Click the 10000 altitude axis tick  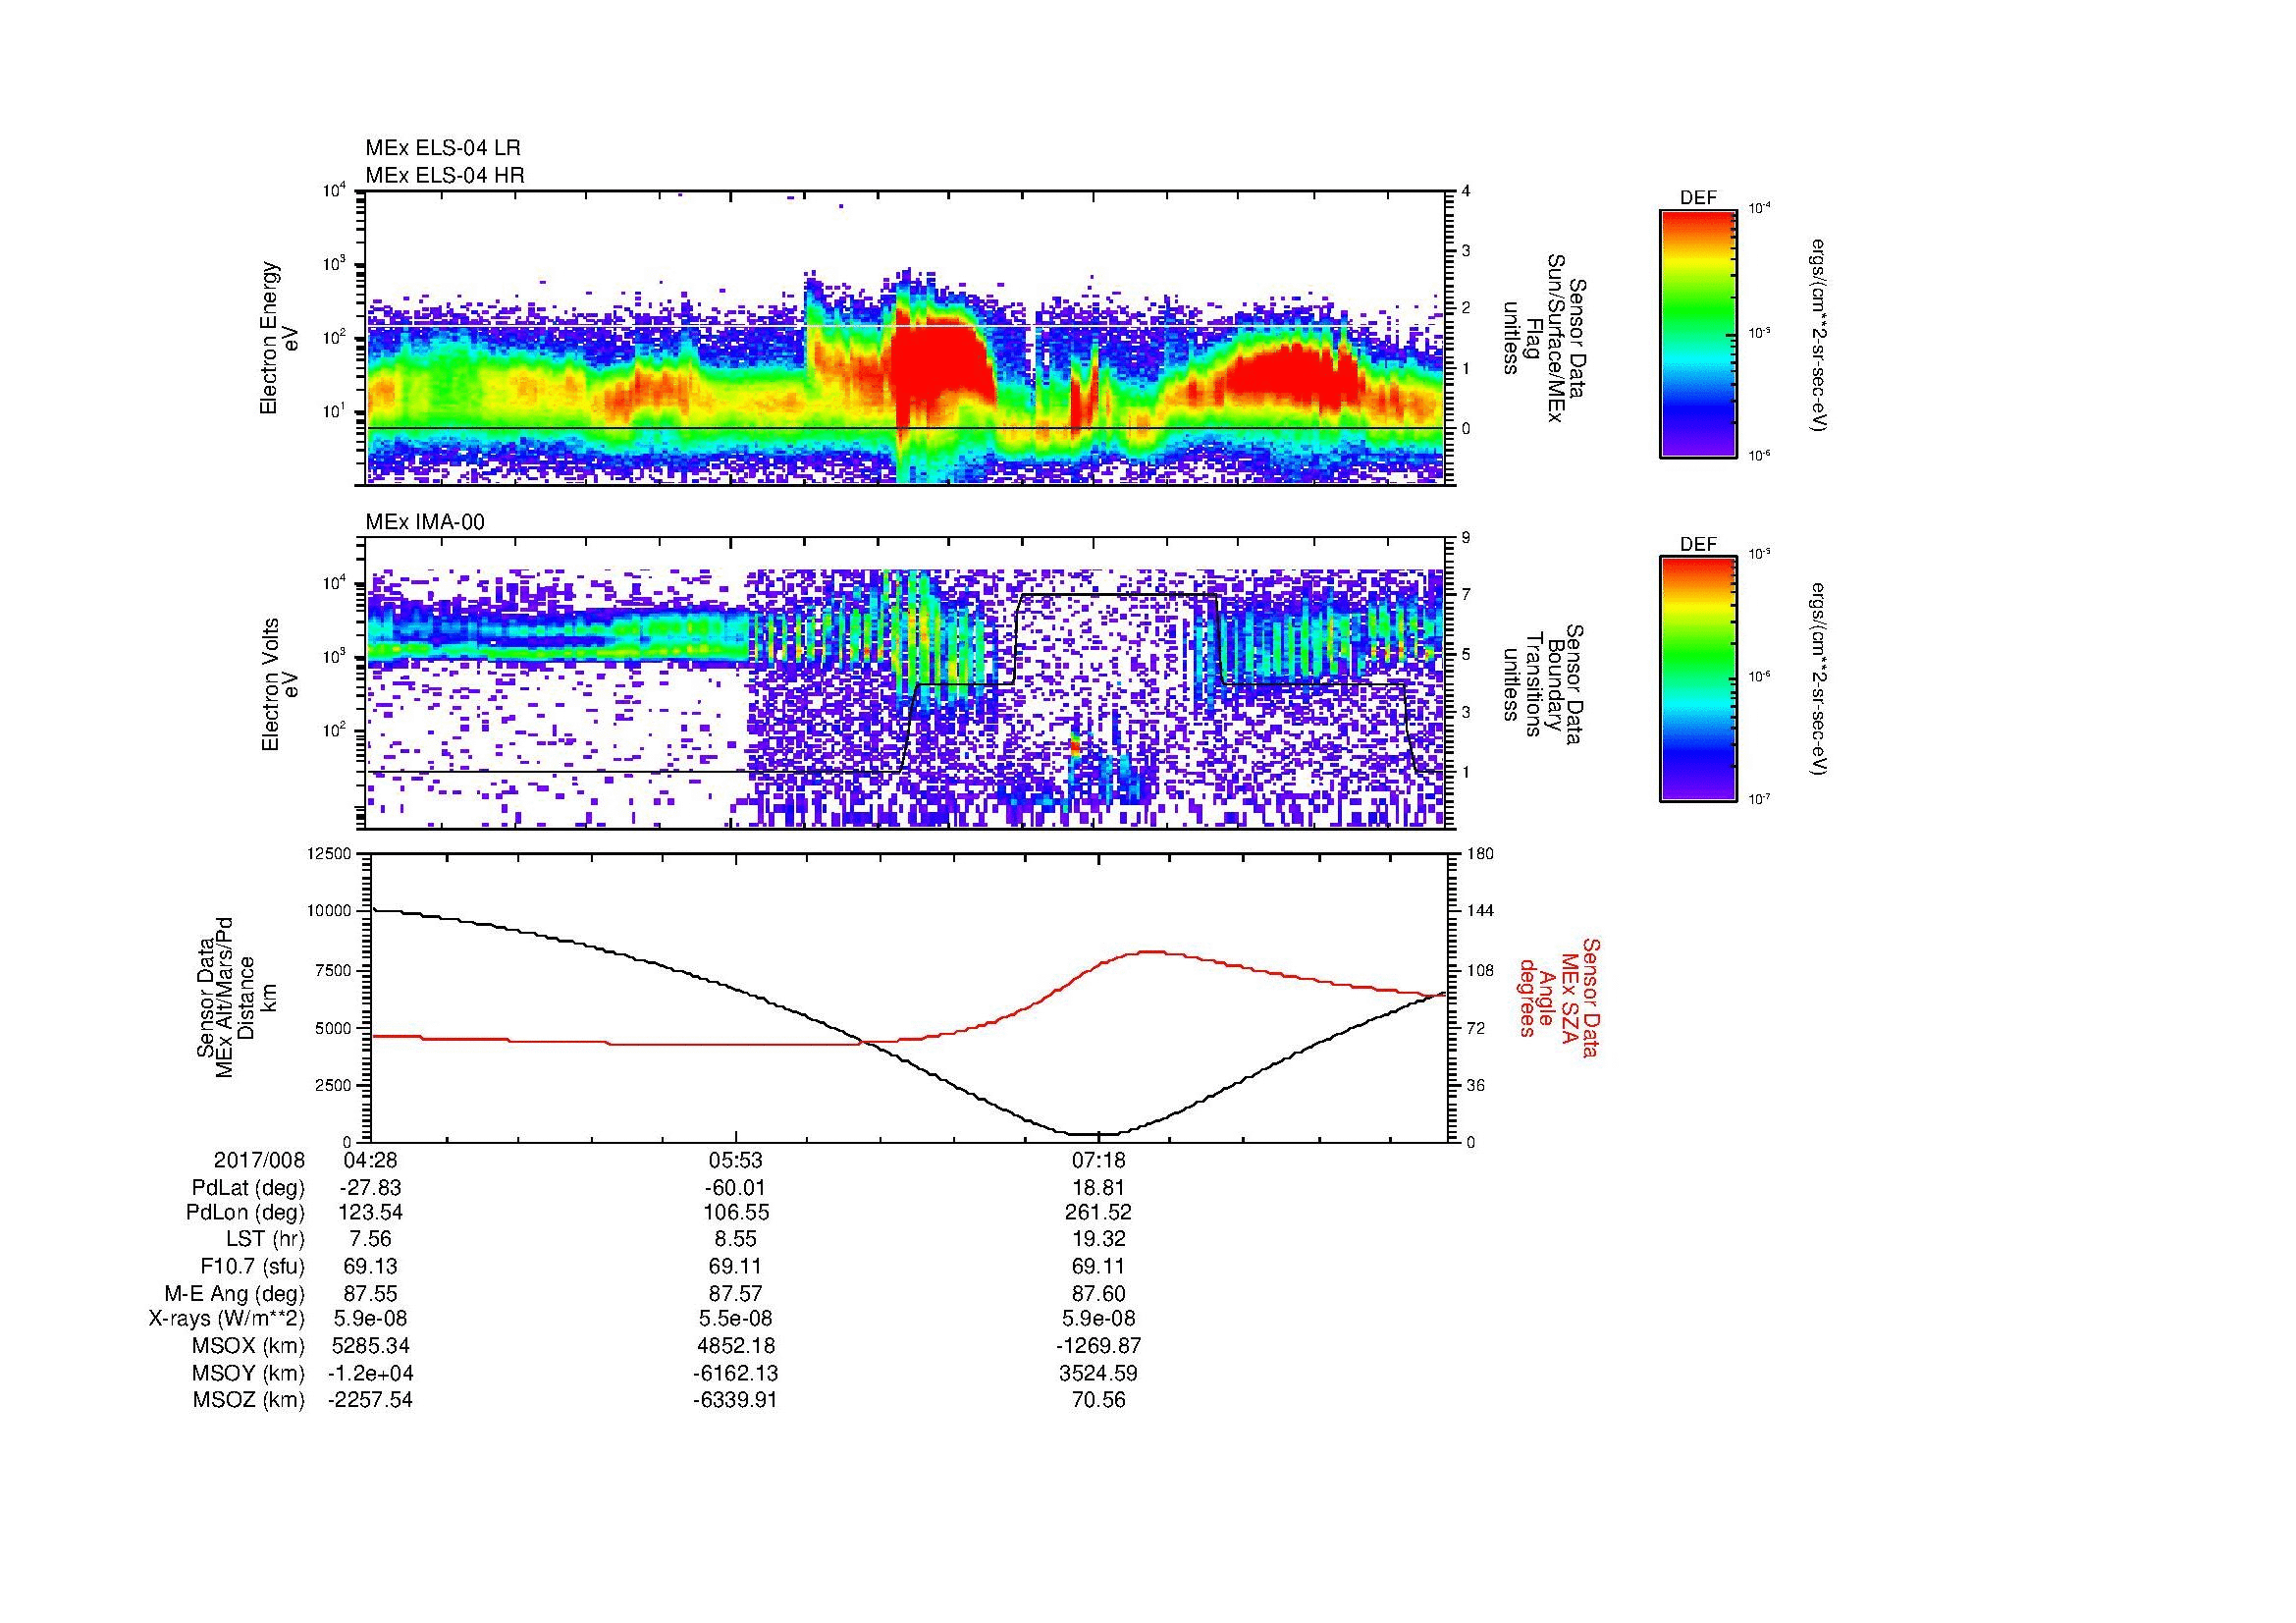pos(330,911)
